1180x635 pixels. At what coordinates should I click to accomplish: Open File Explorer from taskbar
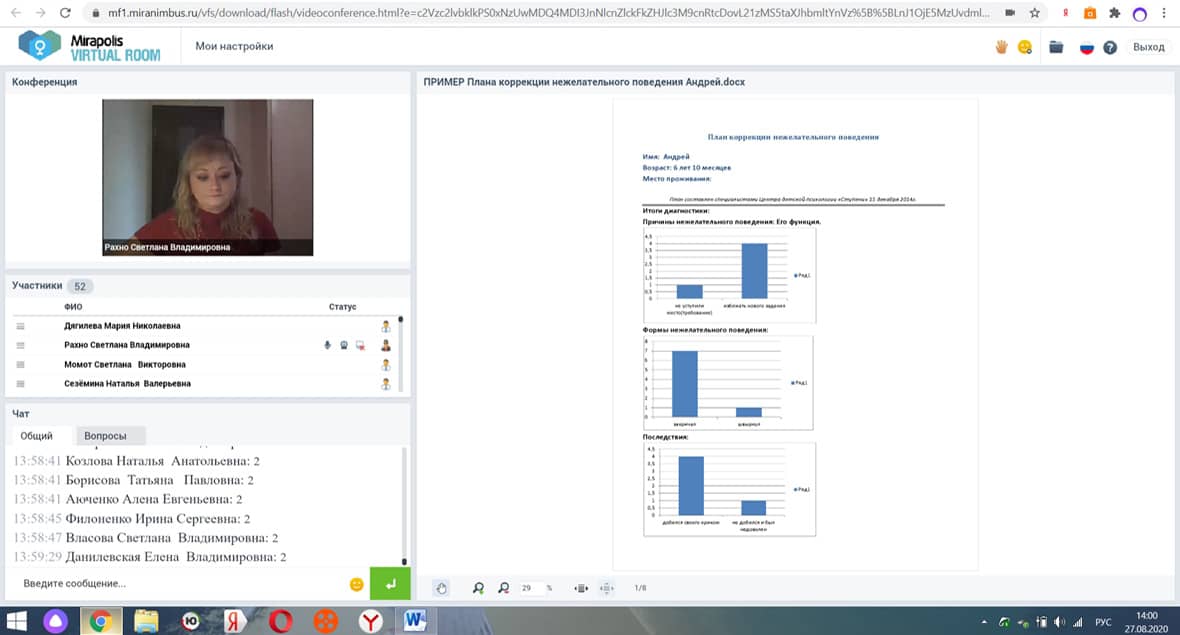pyautogui.click(x=146, y=621)
